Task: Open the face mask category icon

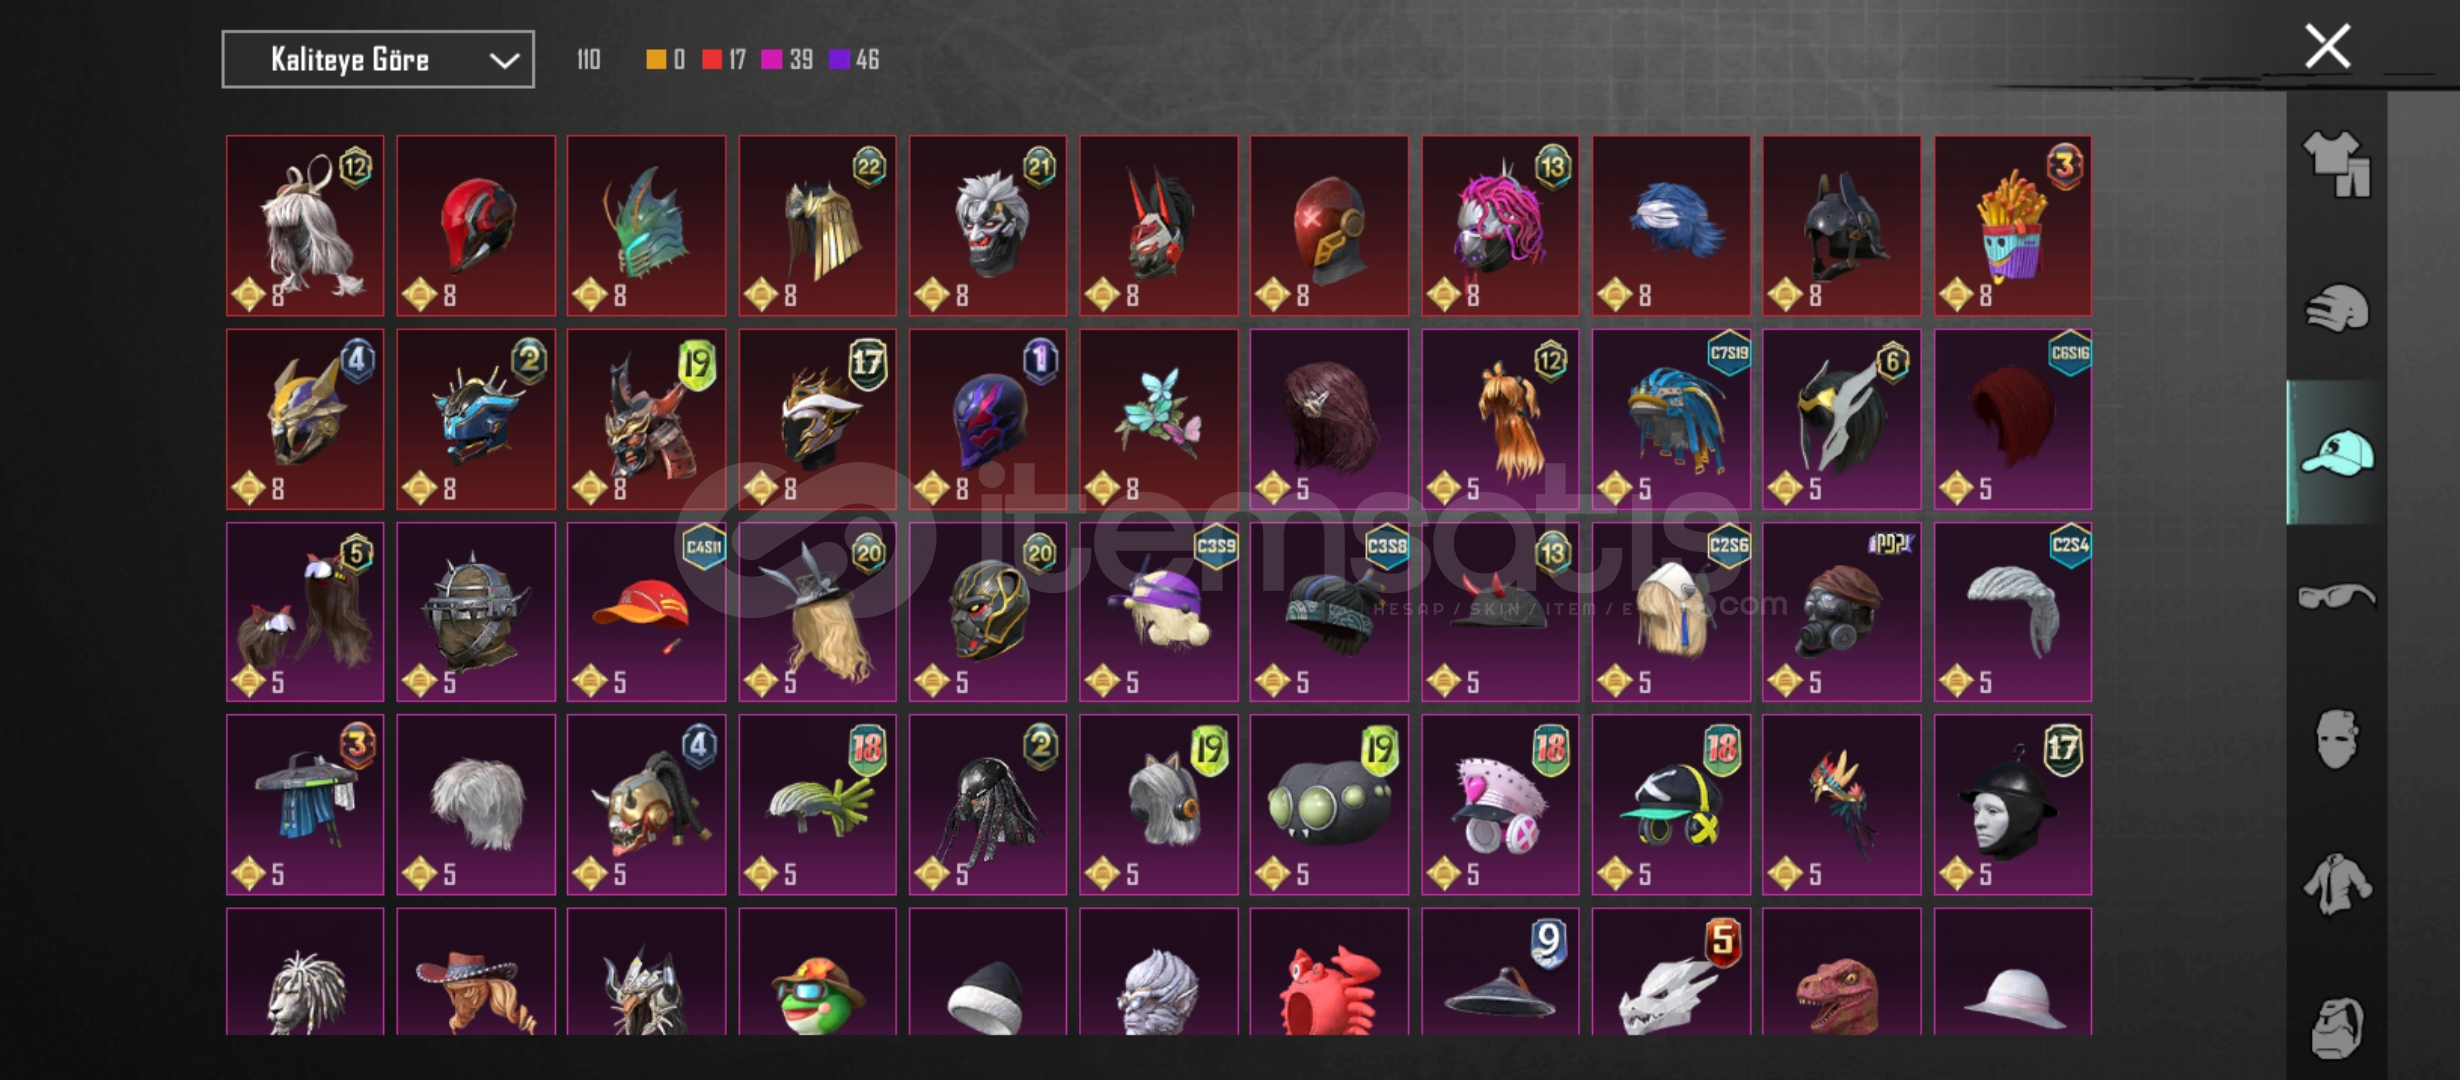Action: [2336, 740]
